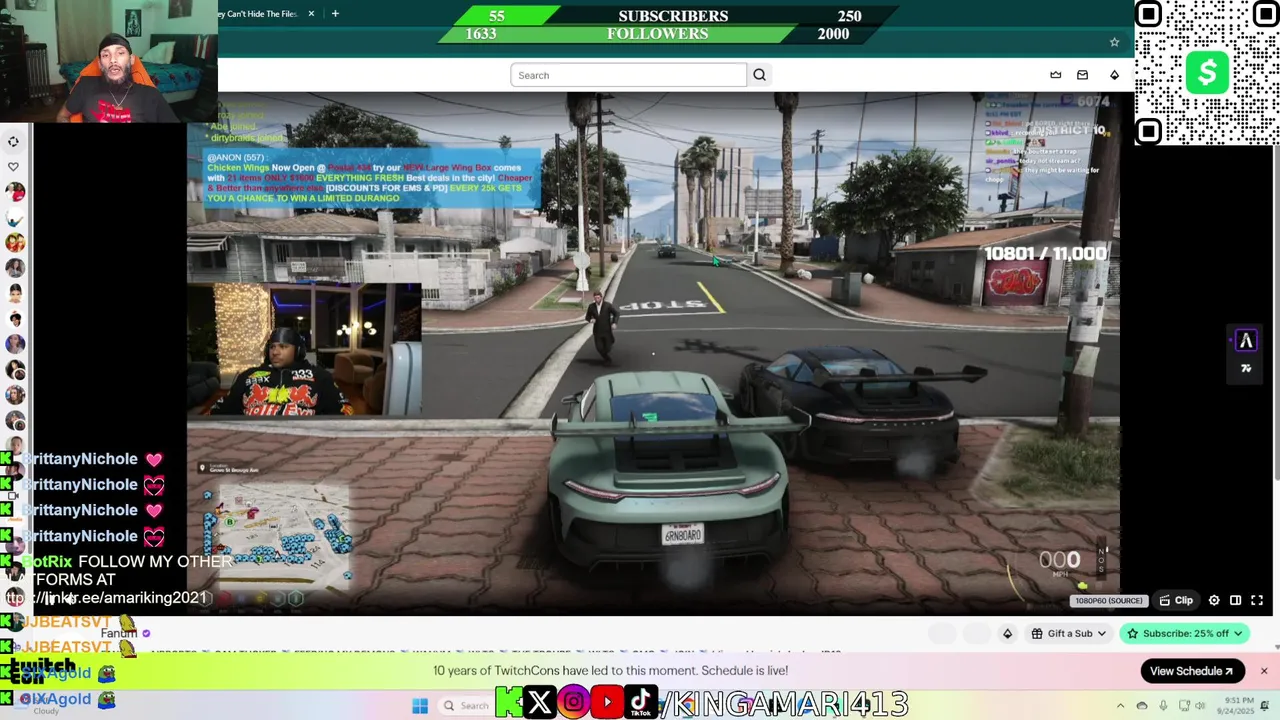Click the Instagram icon overlay
This screenshot has height=720, width=1280.
pyautogui.click(x=573, y=703)
